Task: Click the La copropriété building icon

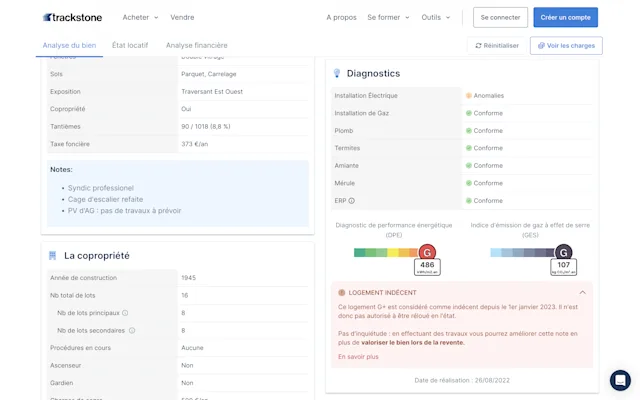Action: (53, 256)
